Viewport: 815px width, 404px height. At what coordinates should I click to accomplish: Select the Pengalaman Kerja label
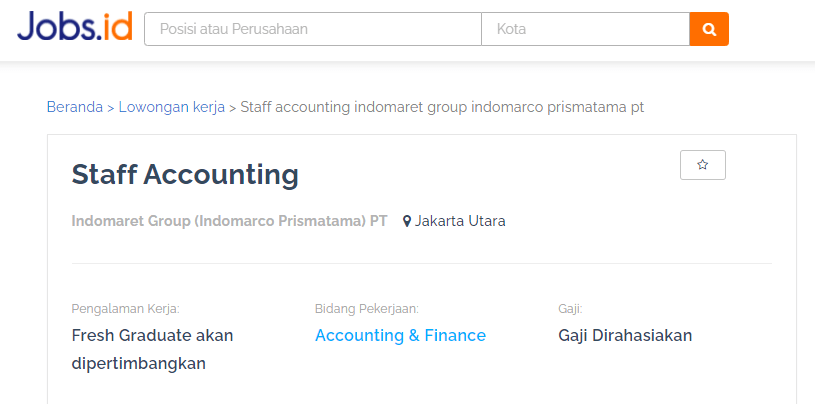pos(125,309)
